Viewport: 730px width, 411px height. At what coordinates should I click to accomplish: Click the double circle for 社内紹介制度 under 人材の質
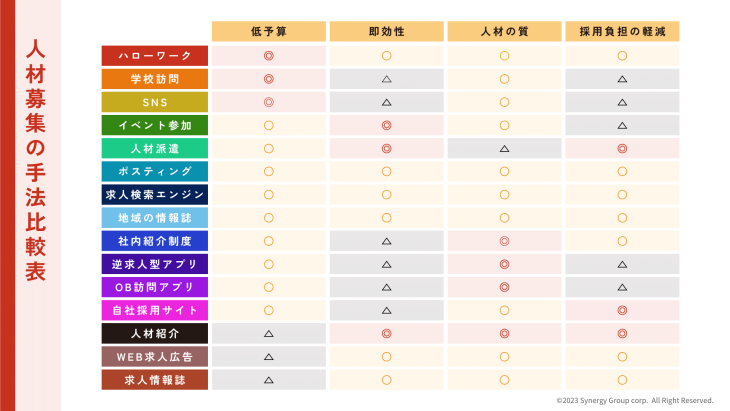(x=504, y=241)
